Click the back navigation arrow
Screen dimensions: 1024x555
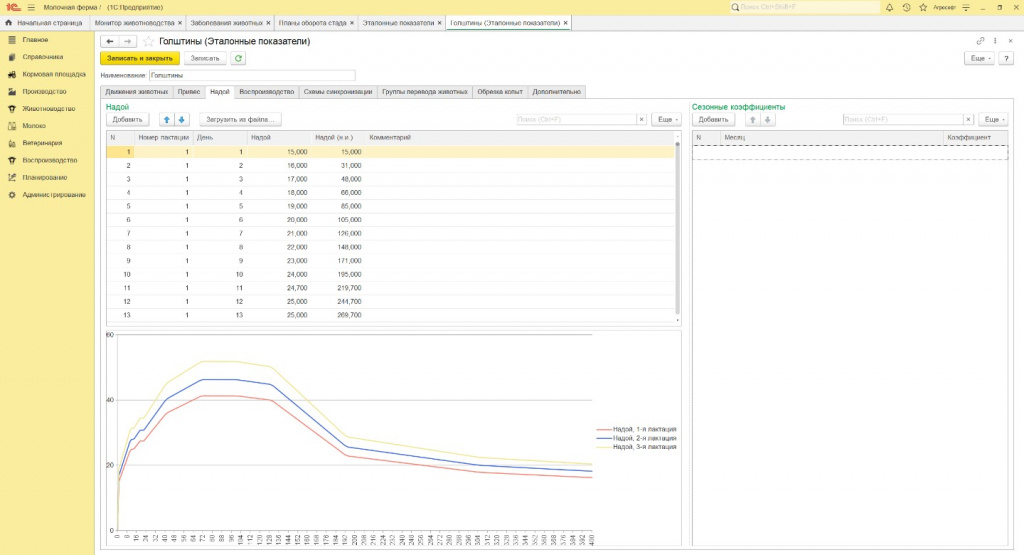[x=109, y=41]
